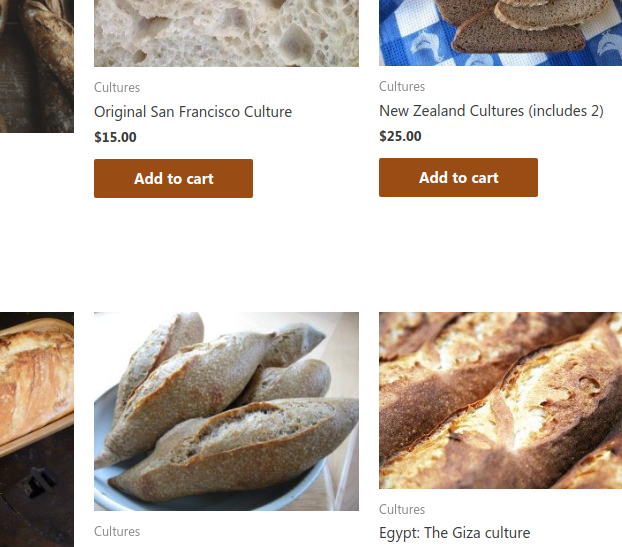622x547 pixels.
Task: Open the whole wheat rolls in bowl photo
Action: 227,411
